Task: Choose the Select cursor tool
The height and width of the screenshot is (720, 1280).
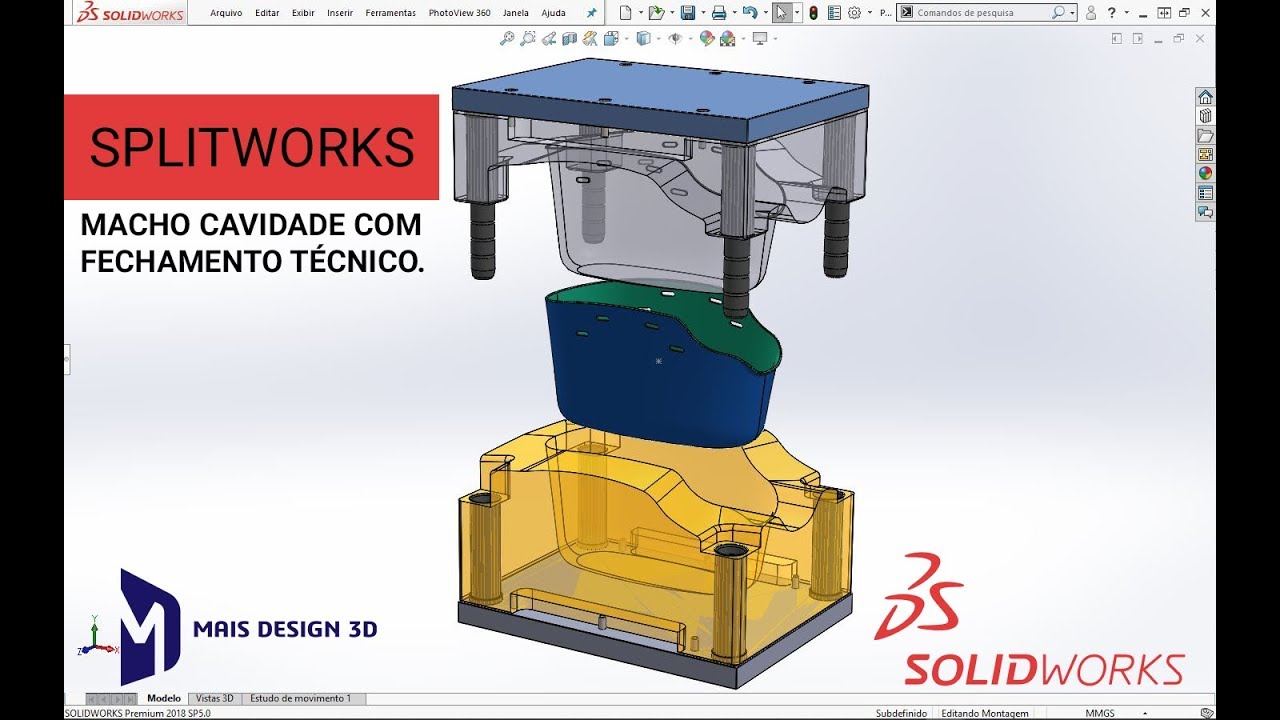Action: click(x=782, y=12)
